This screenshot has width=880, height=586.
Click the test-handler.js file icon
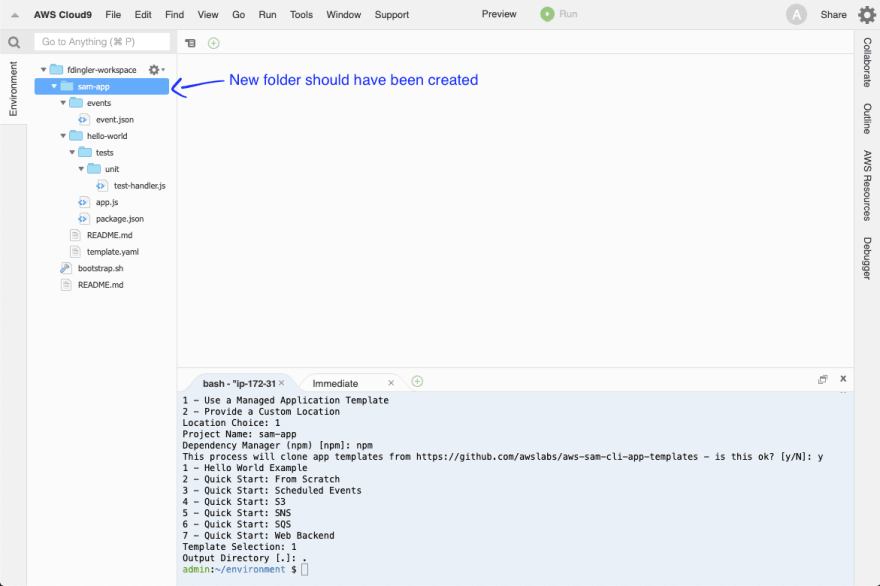(x=101, y=186)
